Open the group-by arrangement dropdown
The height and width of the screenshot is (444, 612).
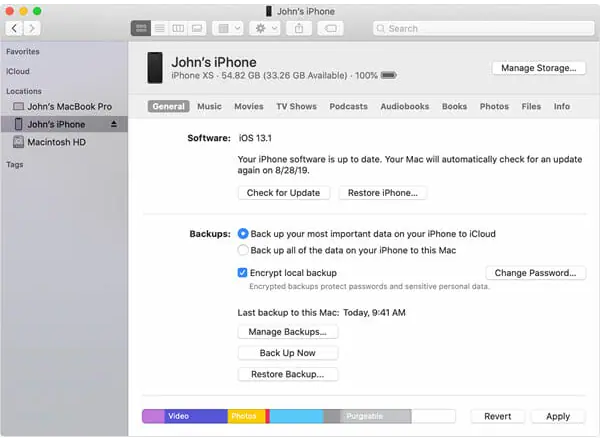(x=228, y=28)
